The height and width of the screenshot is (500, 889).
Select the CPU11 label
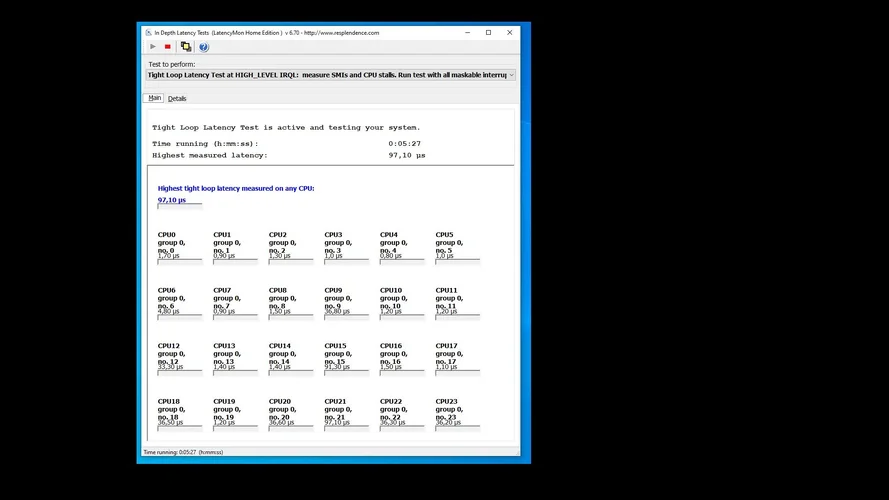click(446, 290)
